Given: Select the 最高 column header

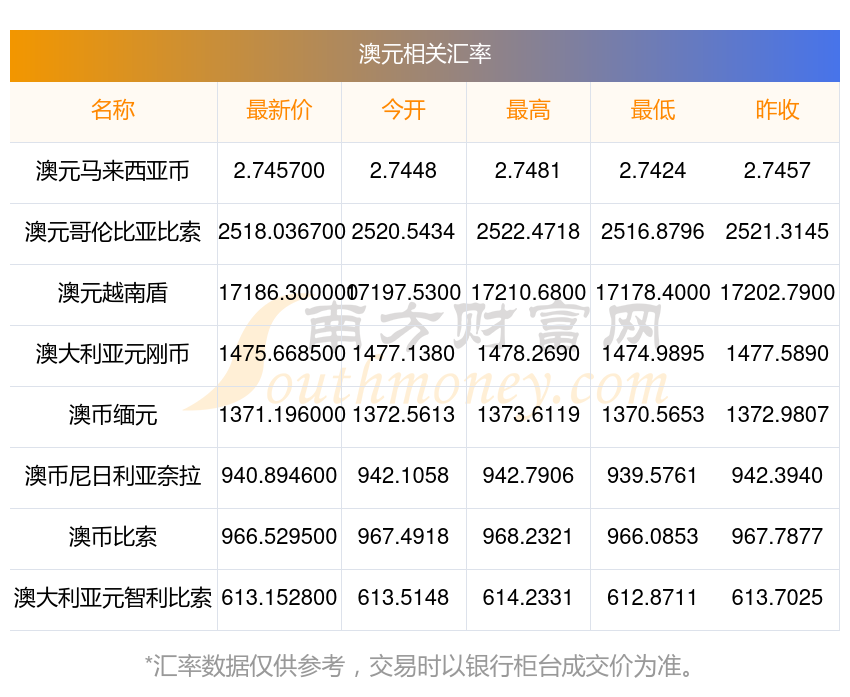Looking at the screenshot, I should [528, 110].
